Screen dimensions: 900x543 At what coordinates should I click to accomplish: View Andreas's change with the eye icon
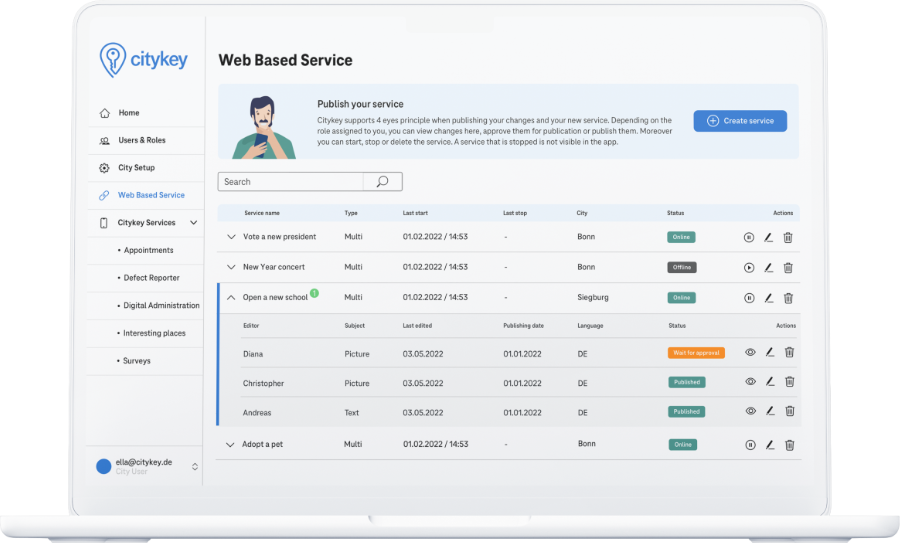pyautogui.click(x=750, y=411)
